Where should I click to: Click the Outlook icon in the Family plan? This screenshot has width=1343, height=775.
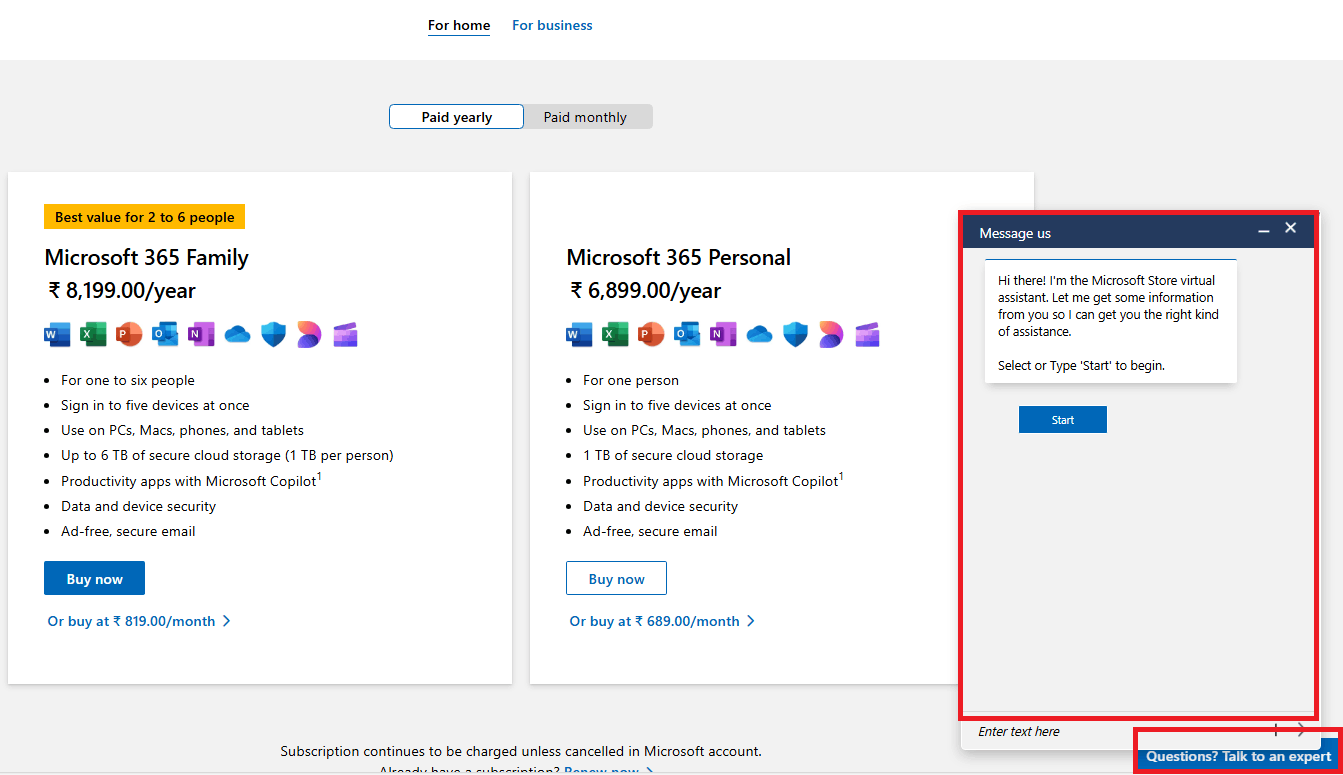[x=165, y=335]
